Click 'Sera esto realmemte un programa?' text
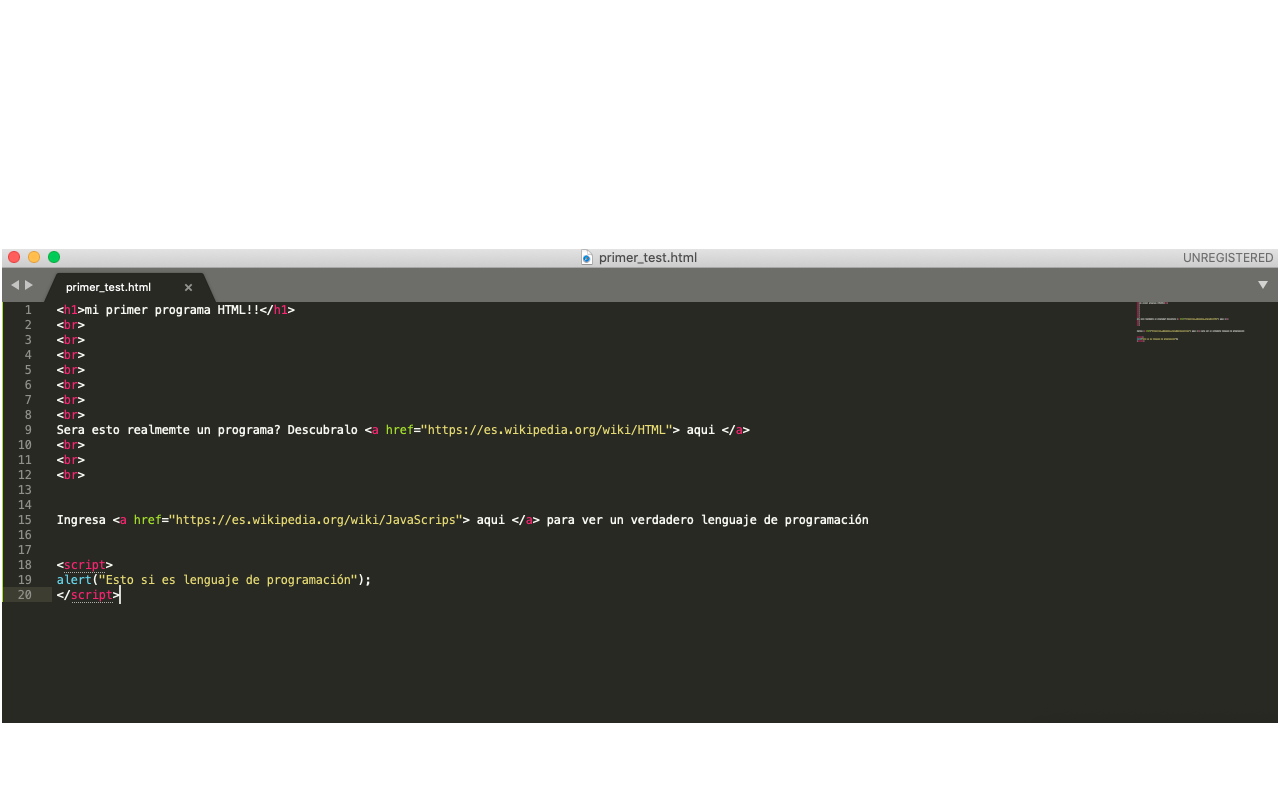This screenshot has width=1280, height=800. click(x=168, y=430)
